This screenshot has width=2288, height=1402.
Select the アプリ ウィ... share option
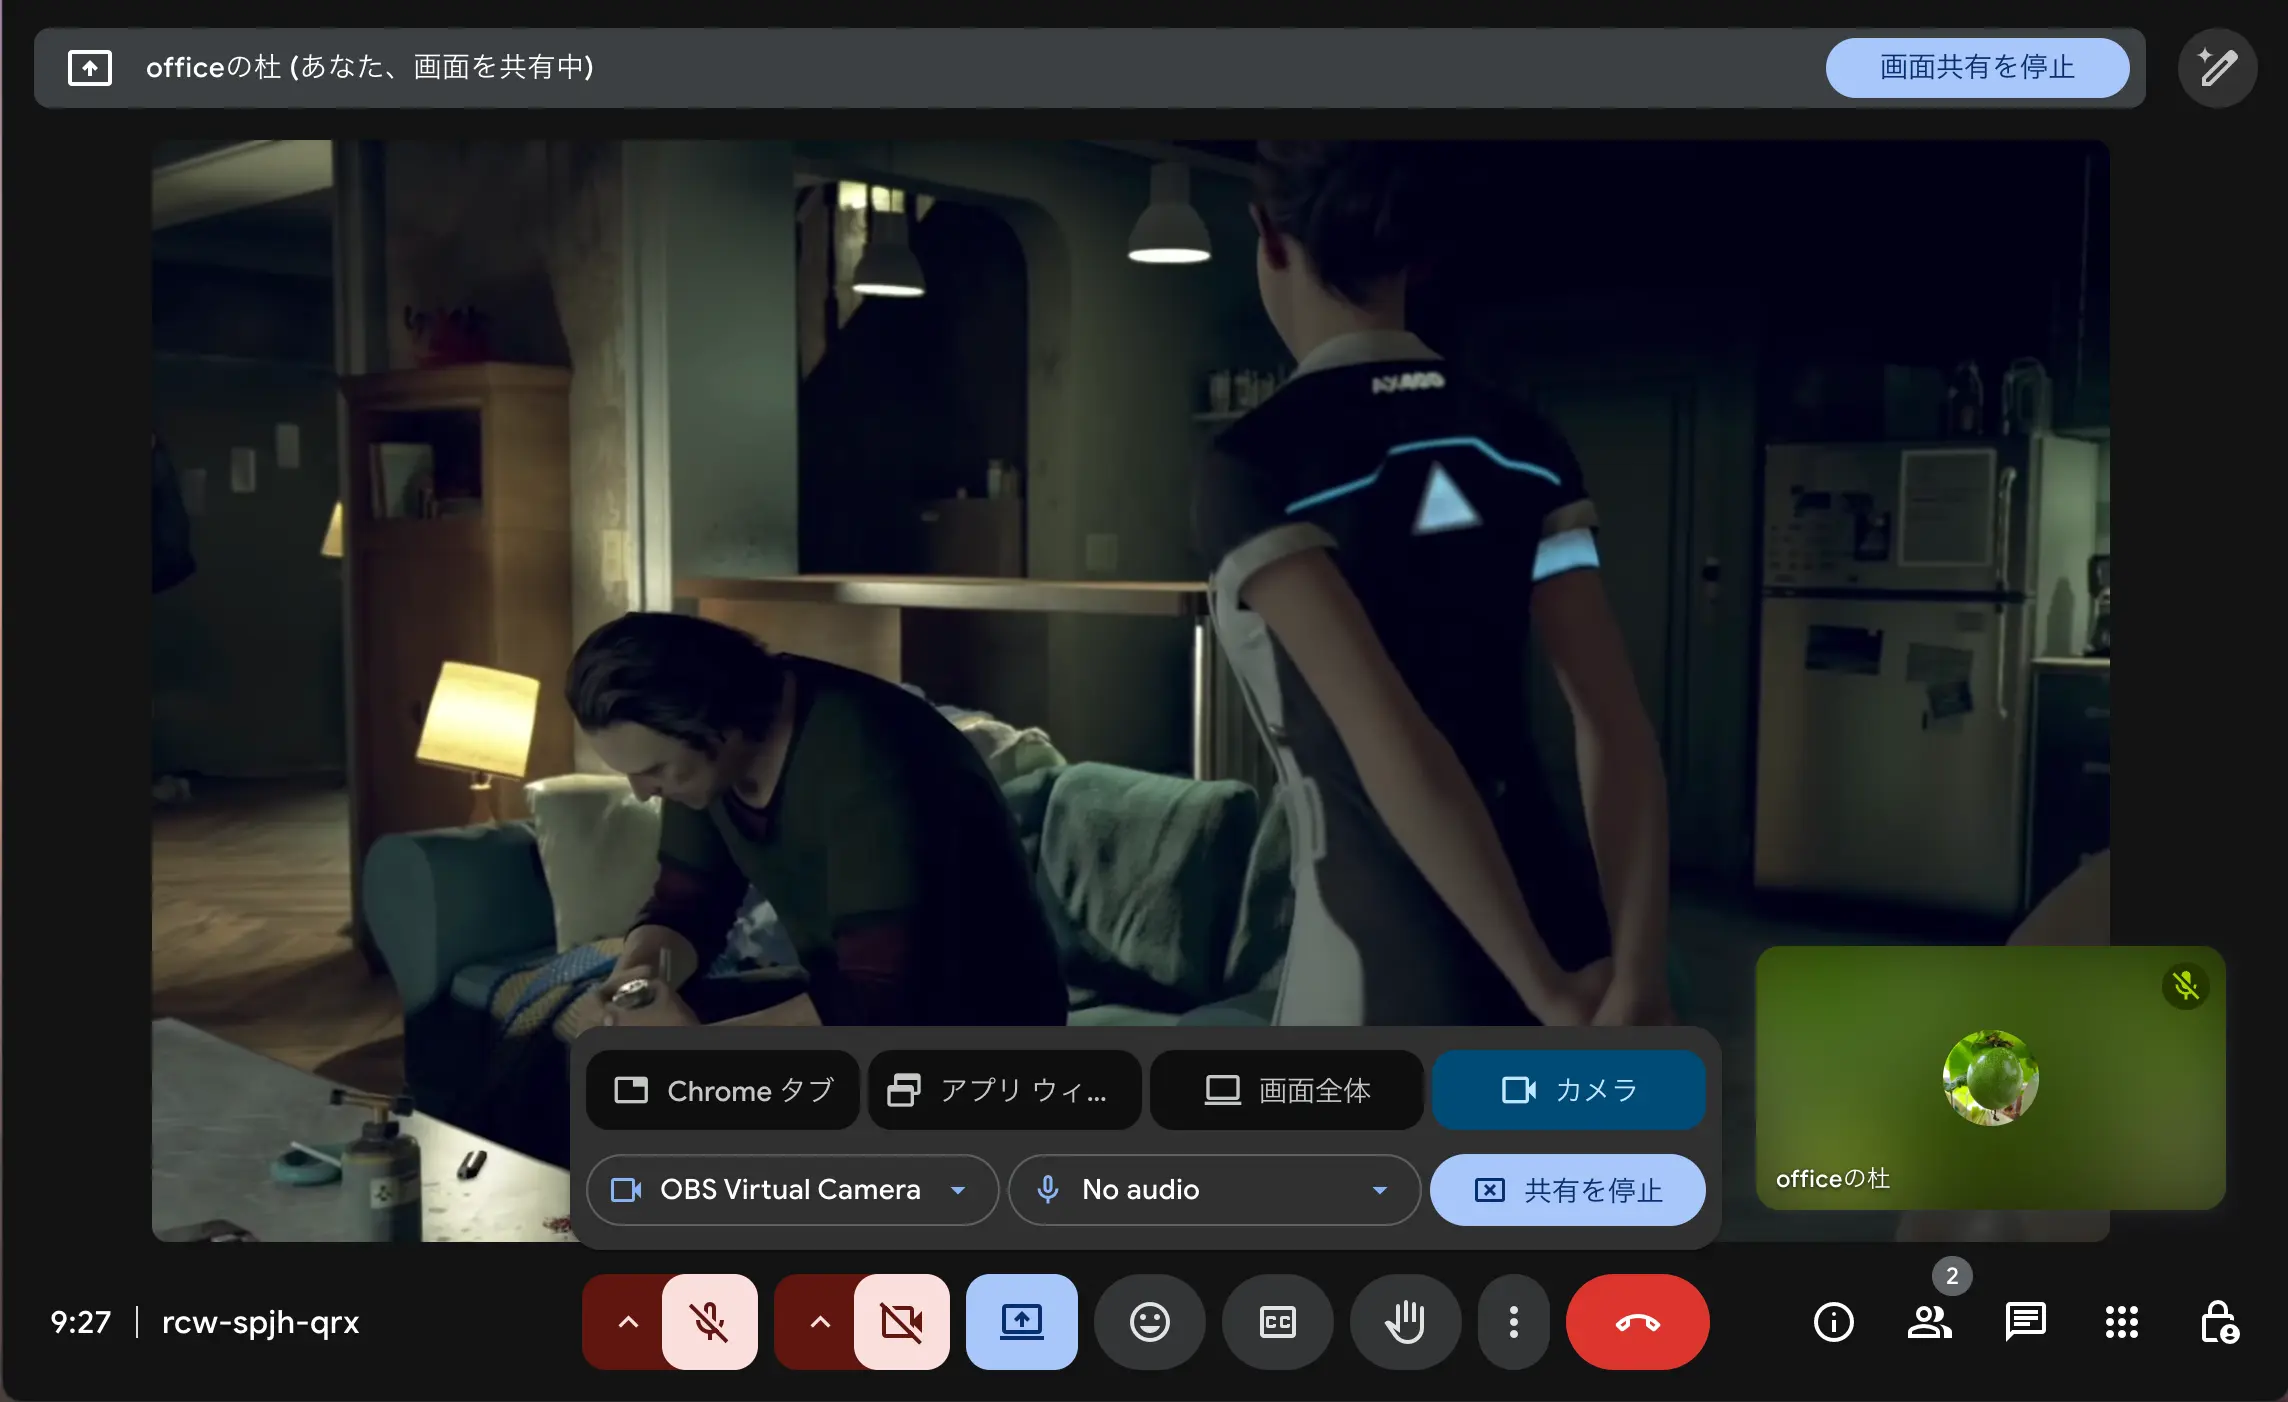tap(1005, 1090)
